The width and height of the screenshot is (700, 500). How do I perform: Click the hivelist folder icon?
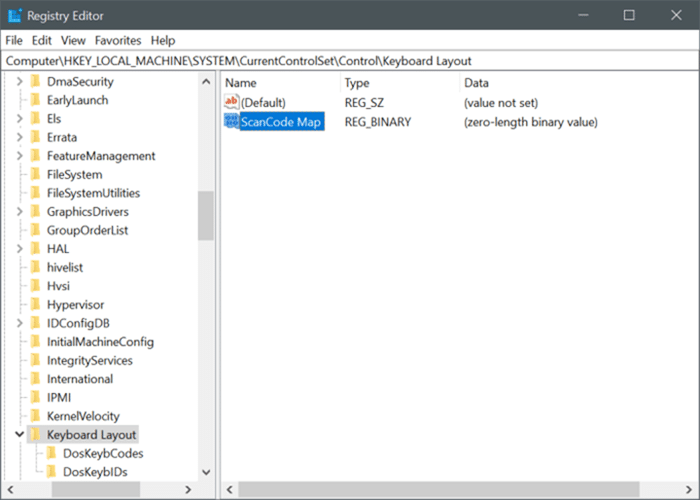[x=35, y=267]
